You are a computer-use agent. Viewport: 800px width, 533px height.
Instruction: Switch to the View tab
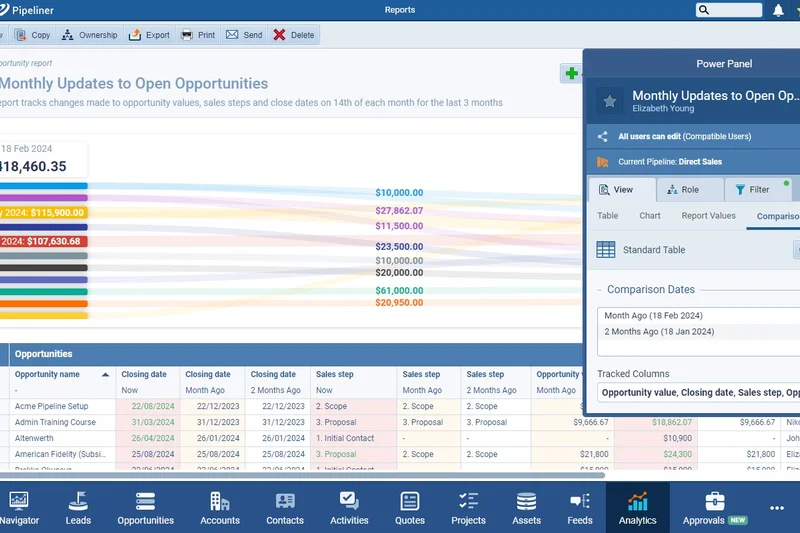622,190
